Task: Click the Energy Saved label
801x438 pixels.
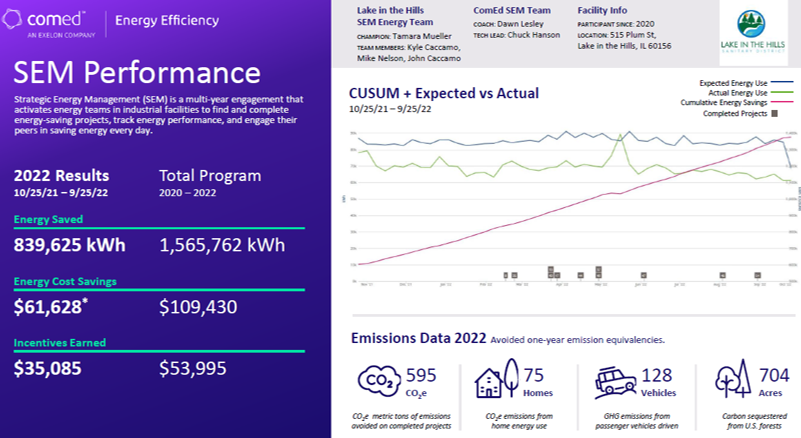Action: pyautogui.click(x=48, y=219)
